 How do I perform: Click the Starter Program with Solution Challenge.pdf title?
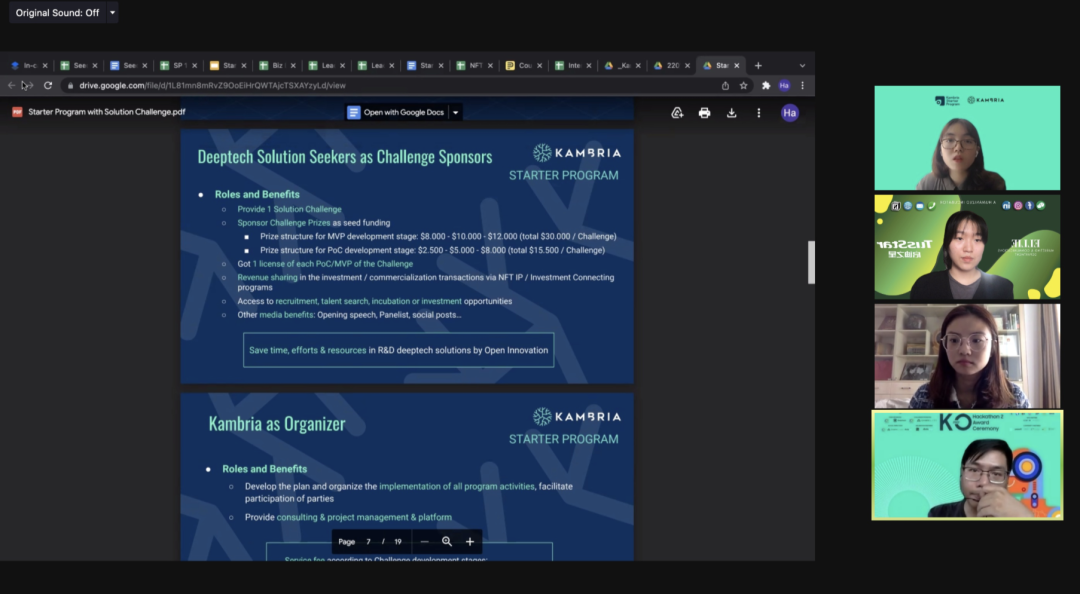click(x=107, y=112)
